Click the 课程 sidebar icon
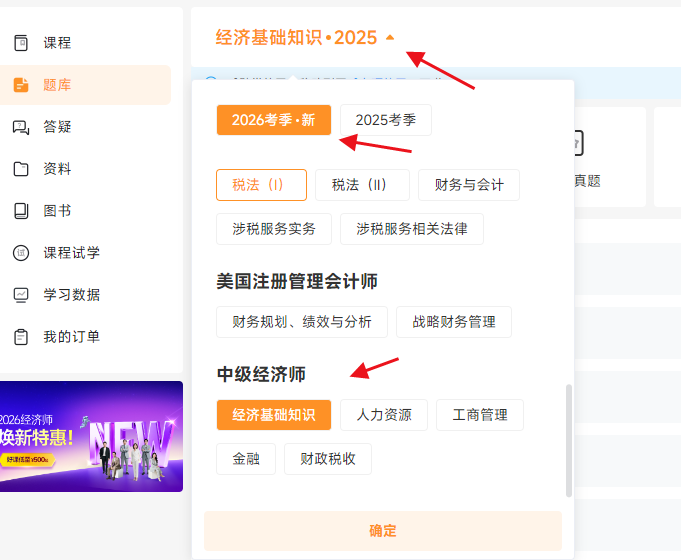 pyautogui.click(x=20, y=43)
